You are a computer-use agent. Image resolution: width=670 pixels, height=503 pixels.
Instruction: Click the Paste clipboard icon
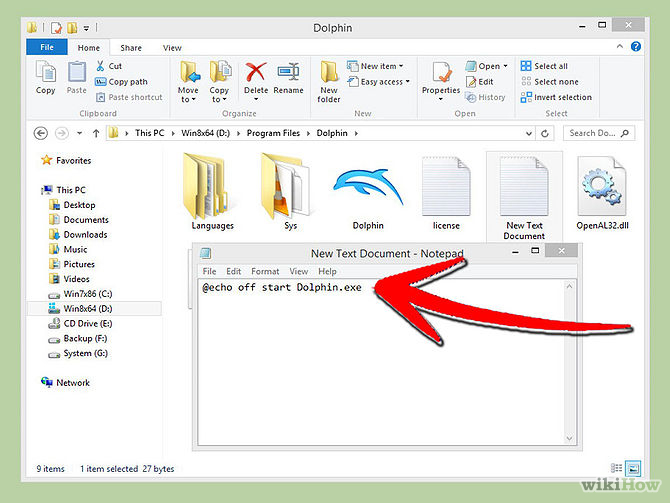(76, 77)
